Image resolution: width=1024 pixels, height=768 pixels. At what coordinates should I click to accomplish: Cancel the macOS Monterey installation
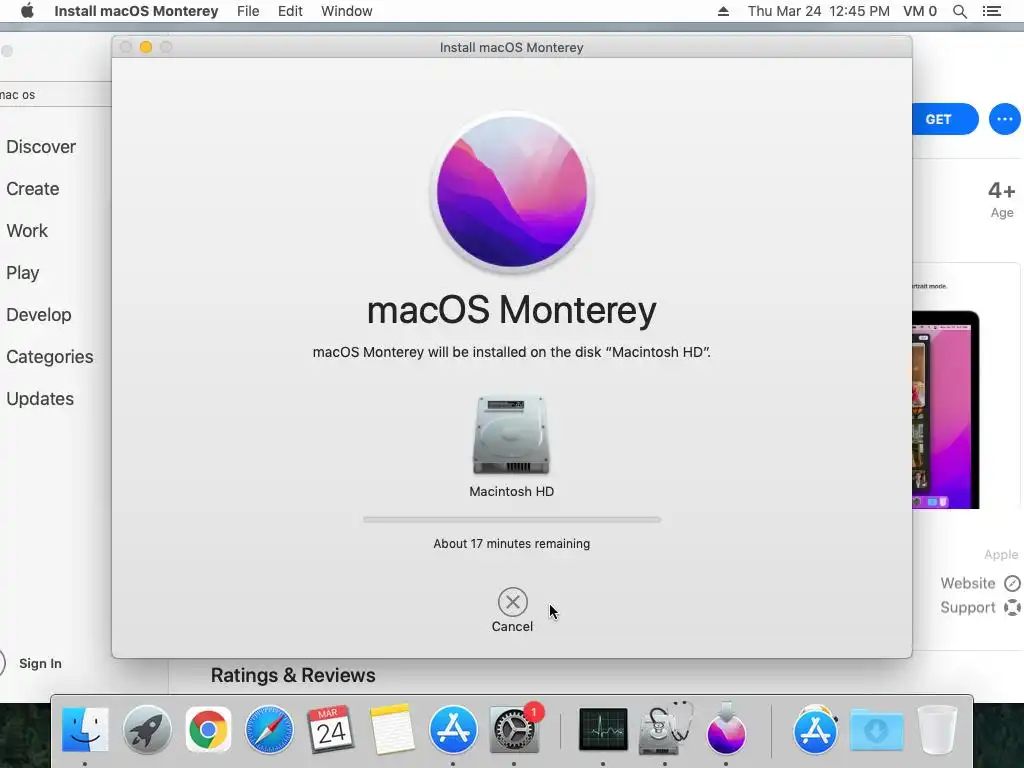pyautogui.click(x=513, y=602)
